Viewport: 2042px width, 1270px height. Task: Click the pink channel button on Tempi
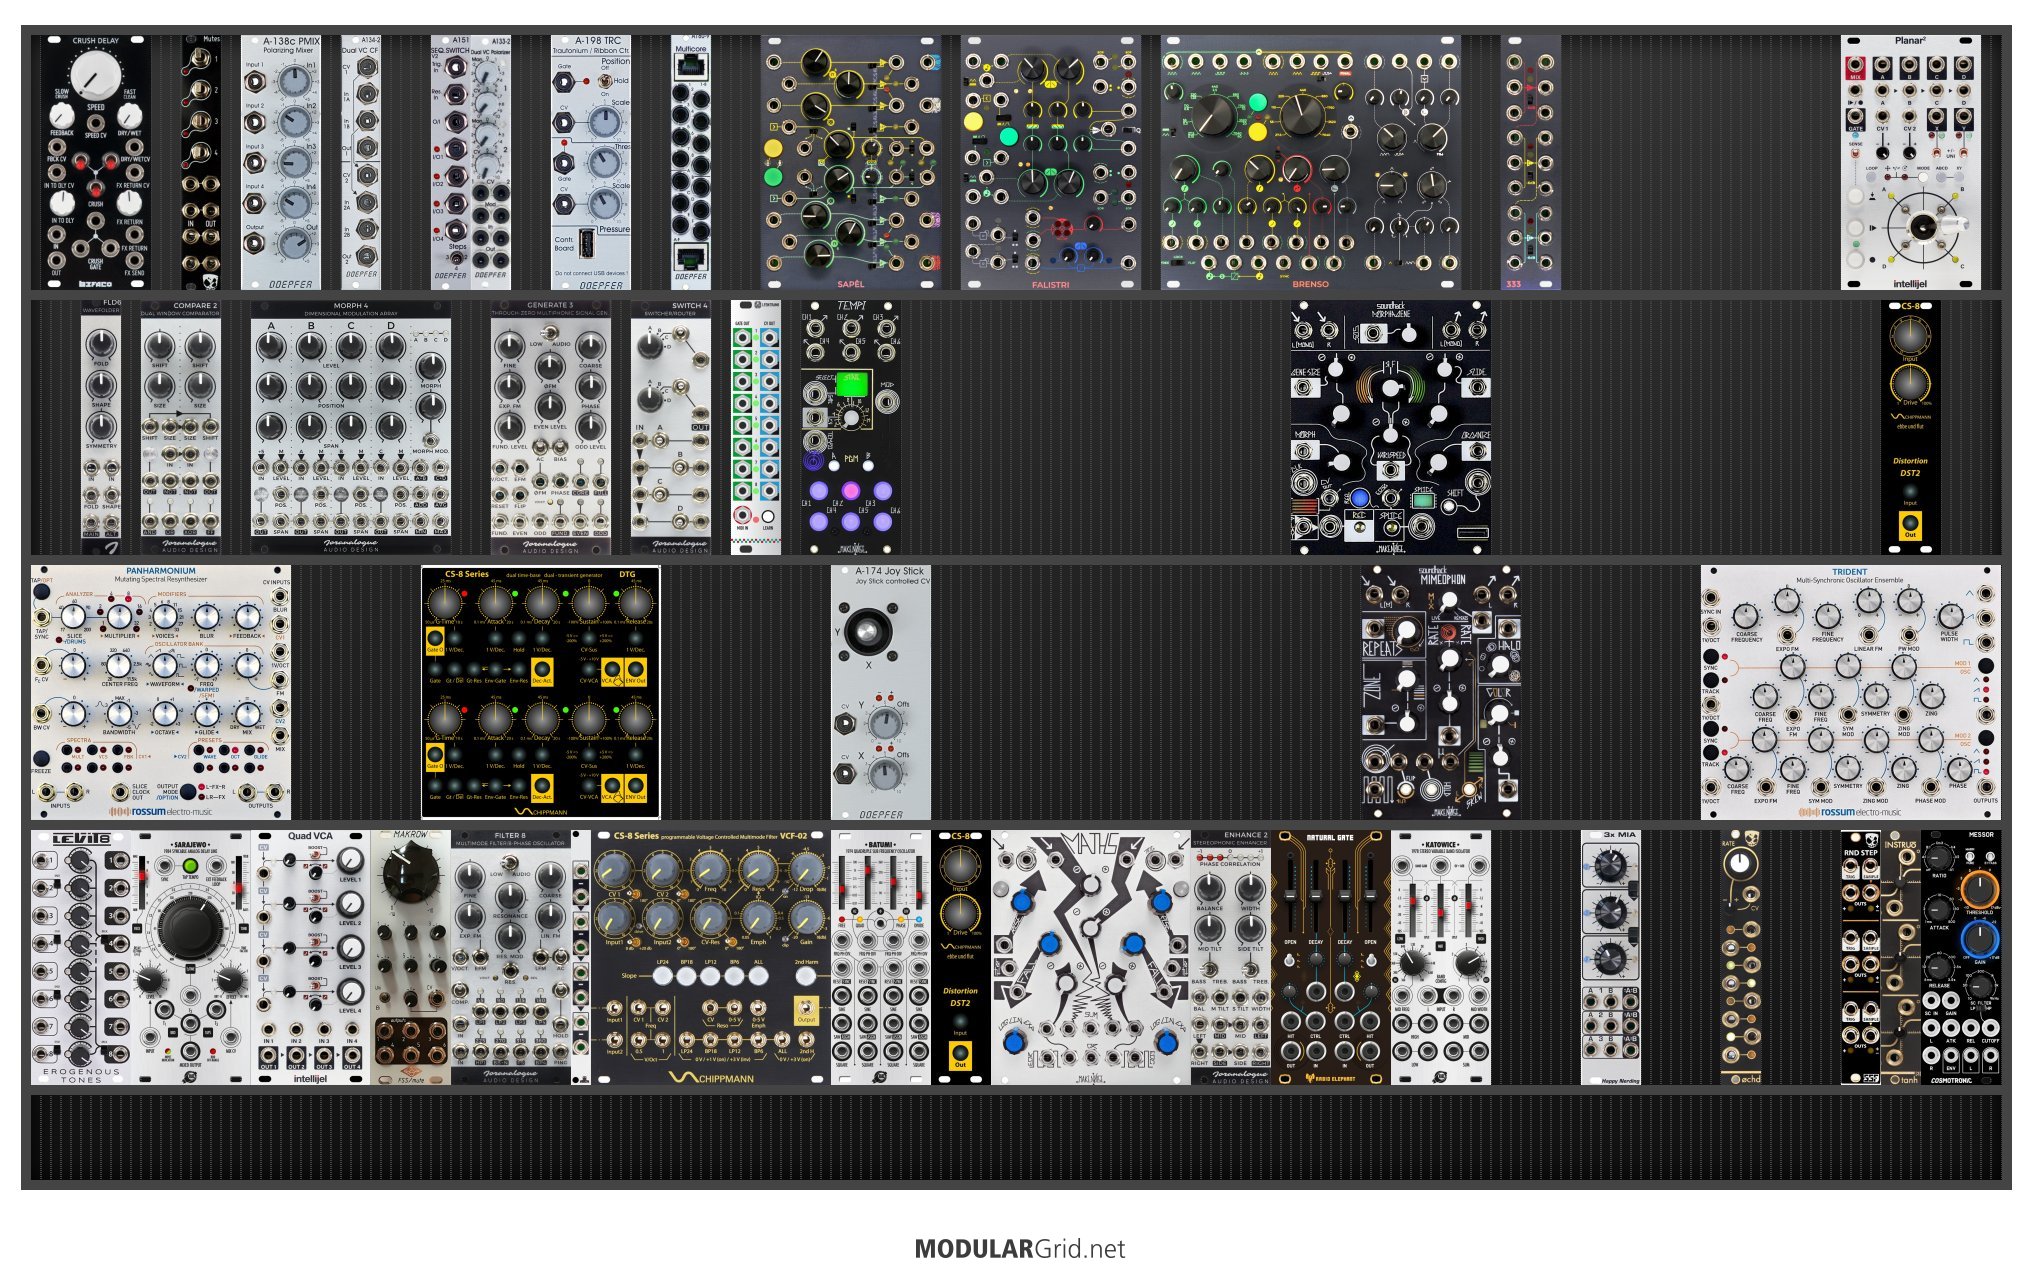coord(851,490)
